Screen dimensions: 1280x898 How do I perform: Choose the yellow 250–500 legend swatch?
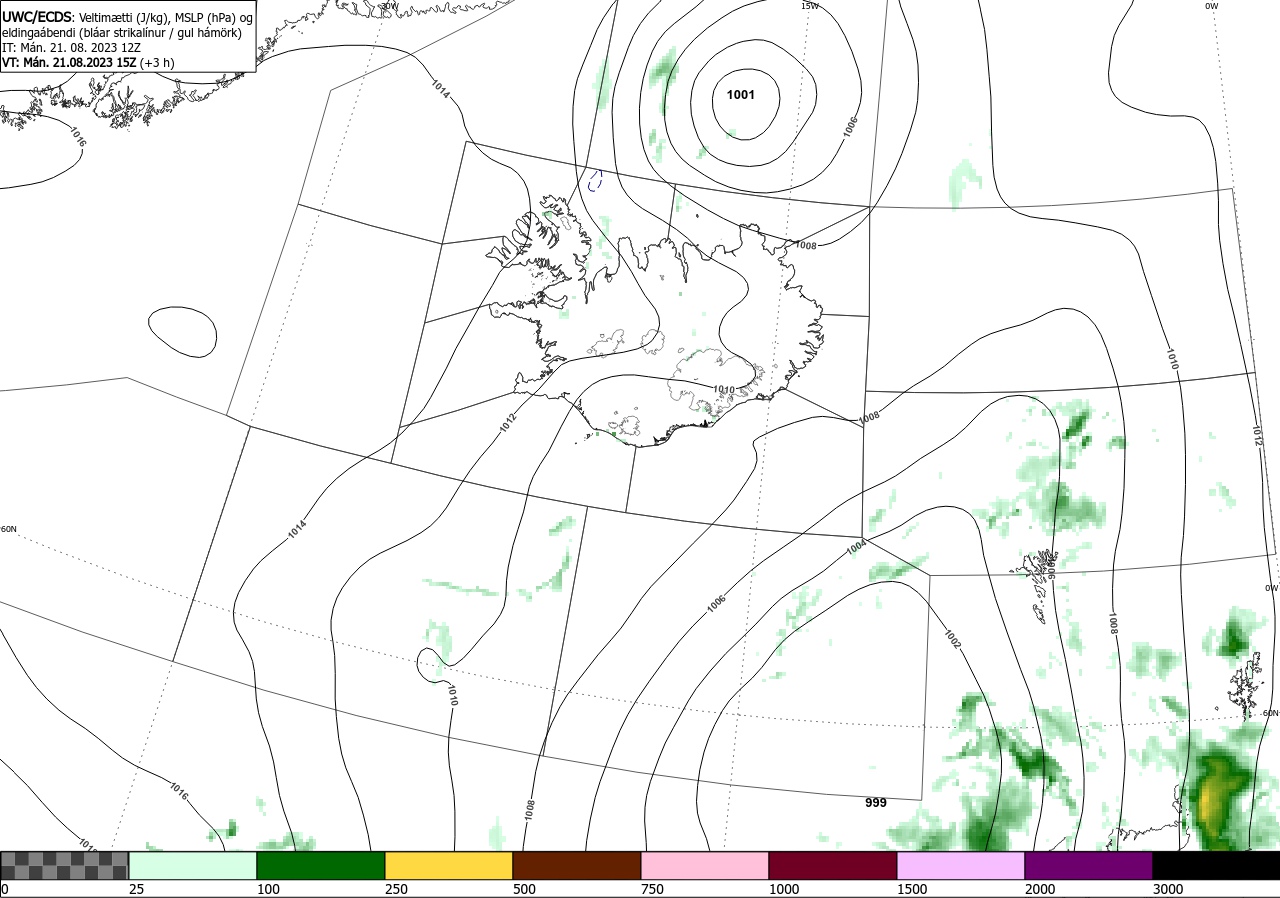click(449, 865)
